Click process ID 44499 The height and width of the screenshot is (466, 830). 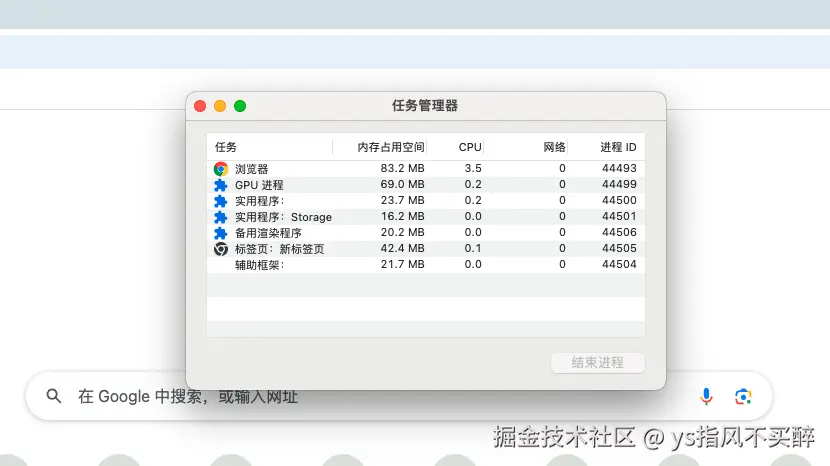tap(619, 184)
